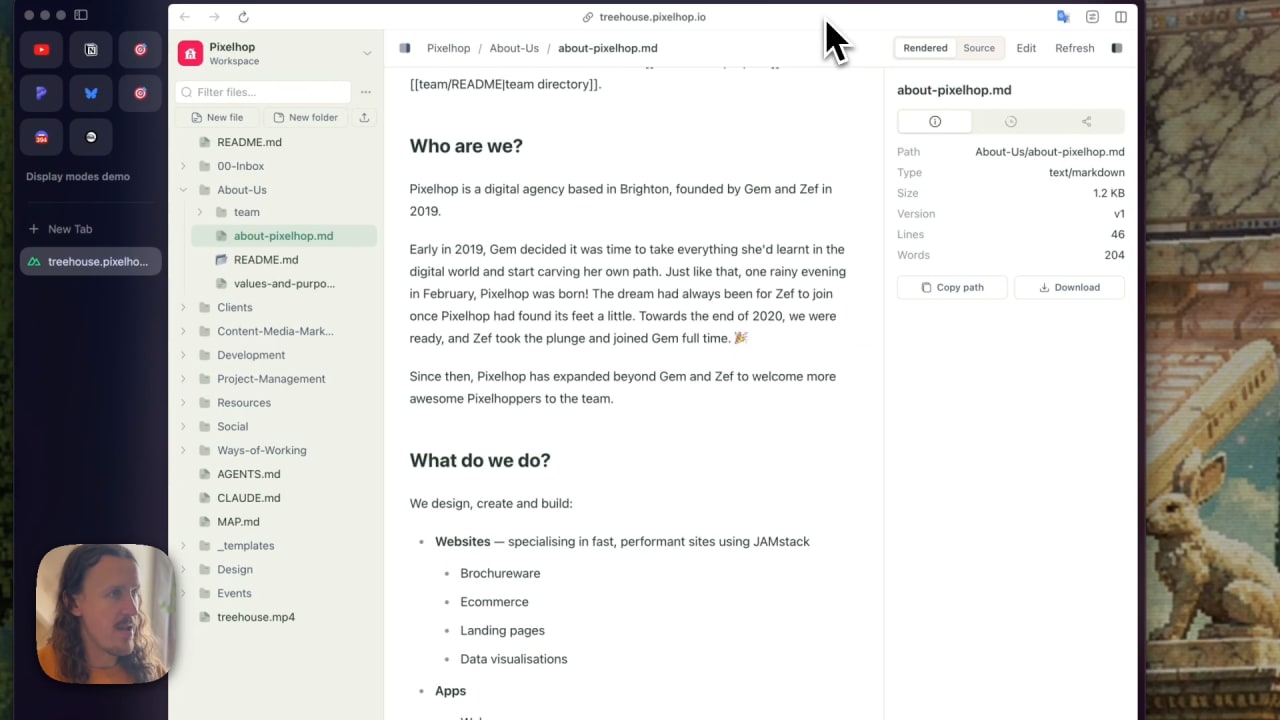Click the Download button

(1069, 287)
